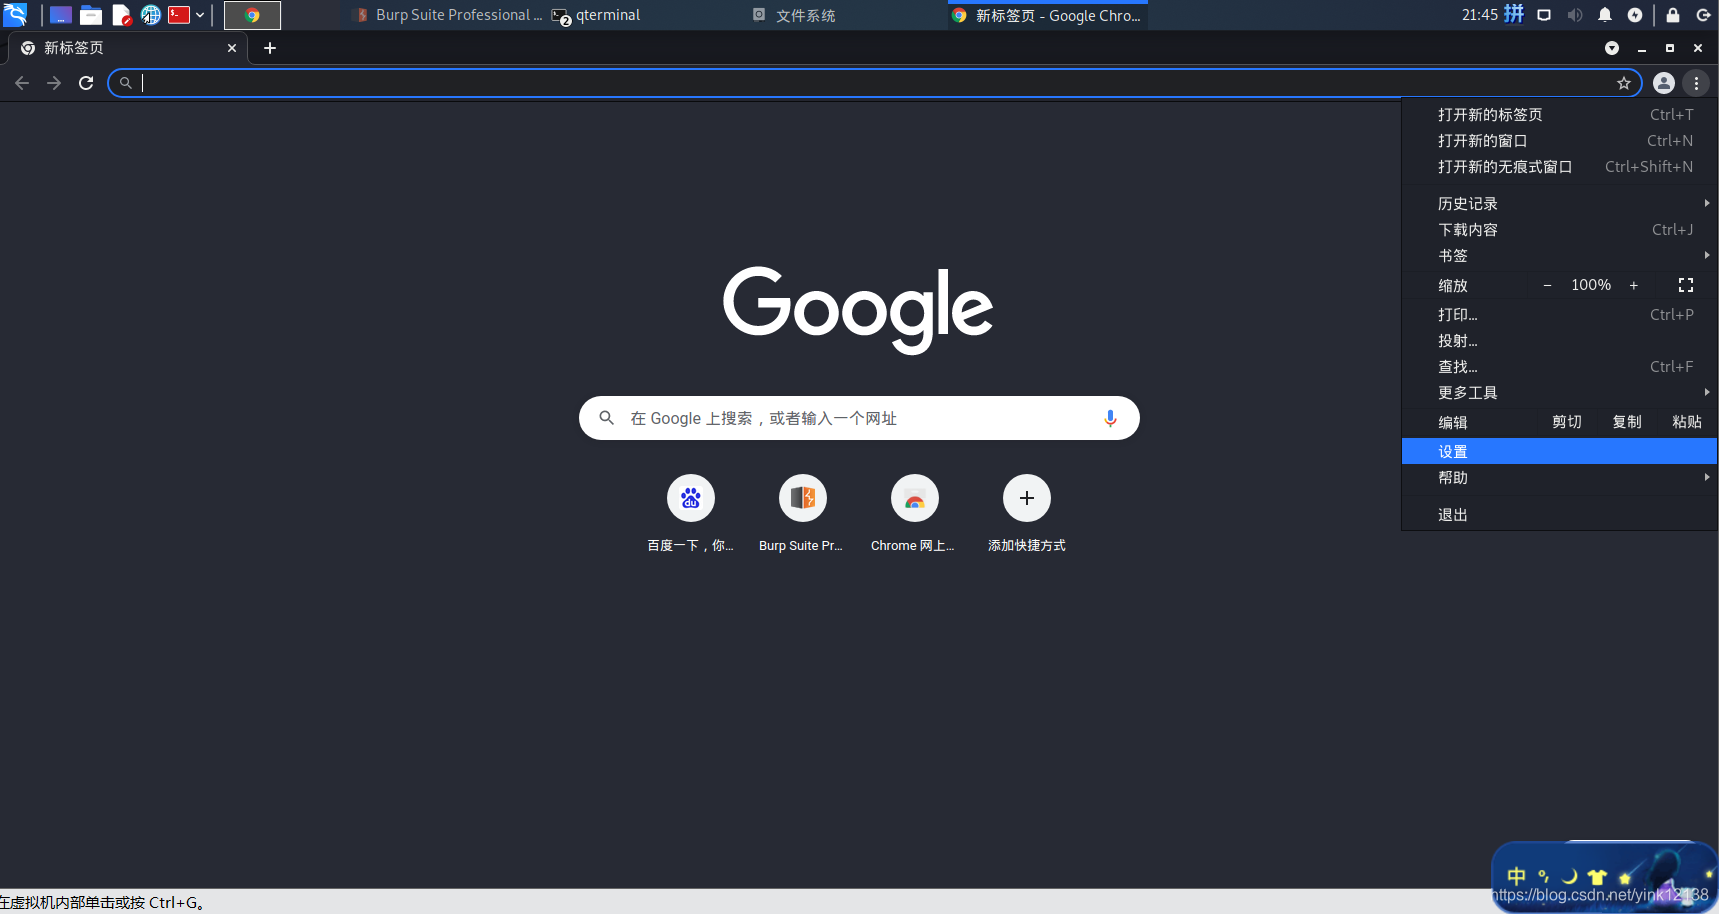Click the Chrome icon taskbar button
Viewport: 1719px width, 914px height.
point(252,15)
